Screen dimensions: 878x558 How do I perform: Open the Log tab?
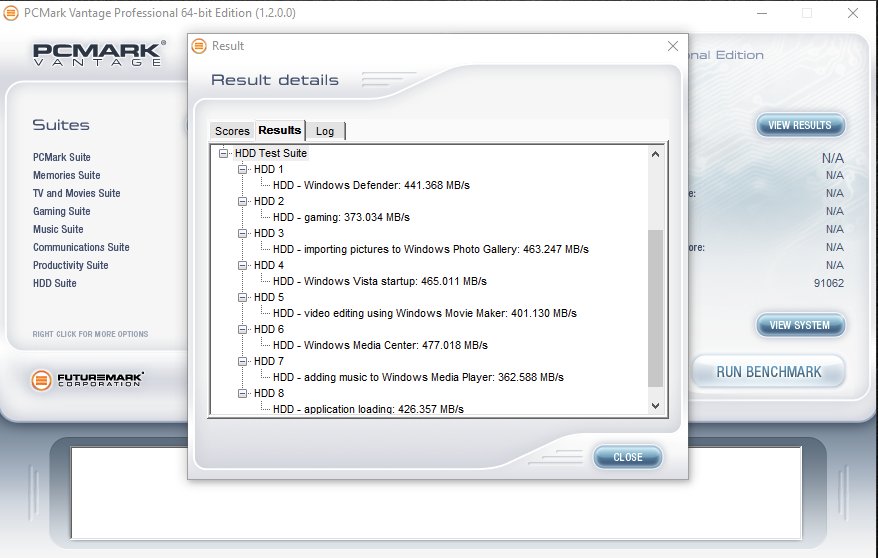click(325, 131)
